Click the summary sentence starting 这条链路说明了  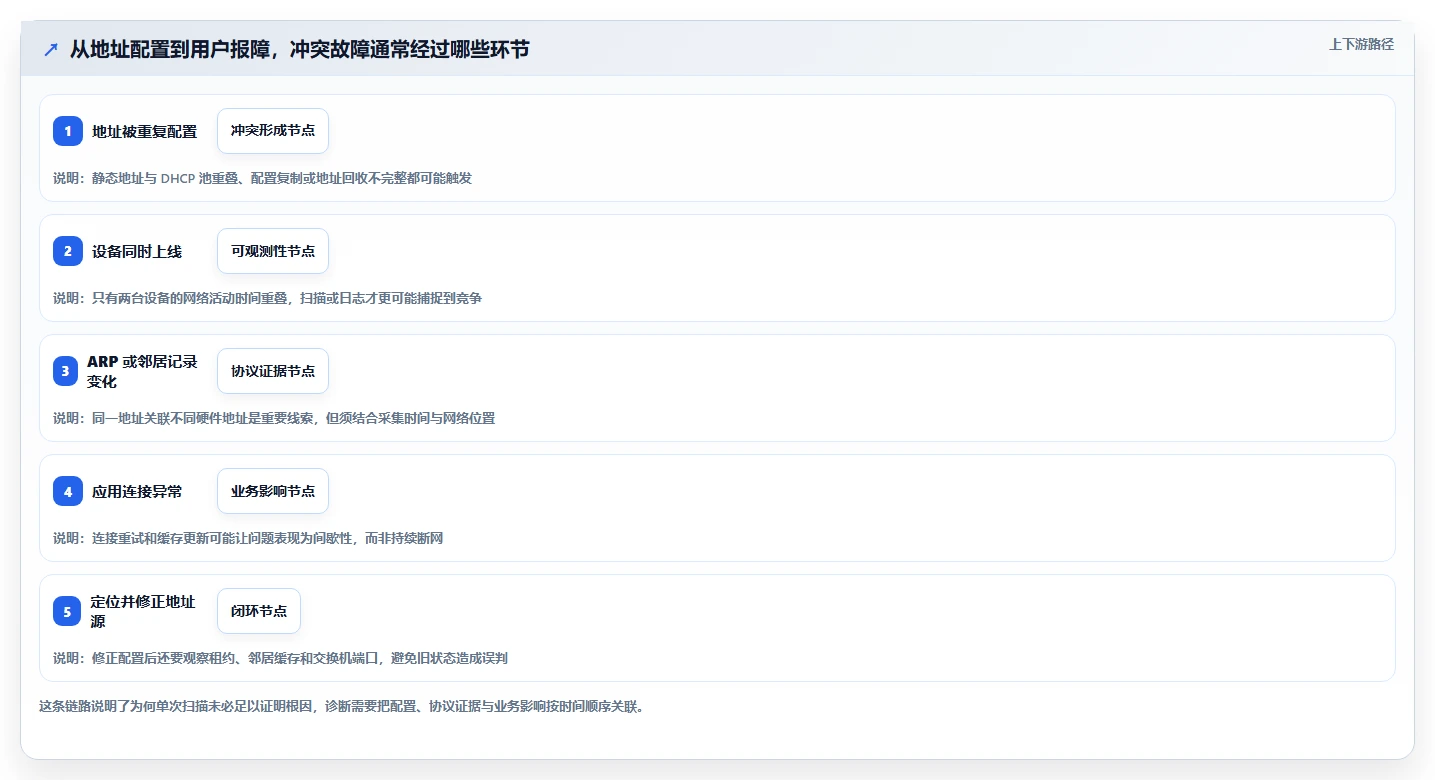point(343,706)
